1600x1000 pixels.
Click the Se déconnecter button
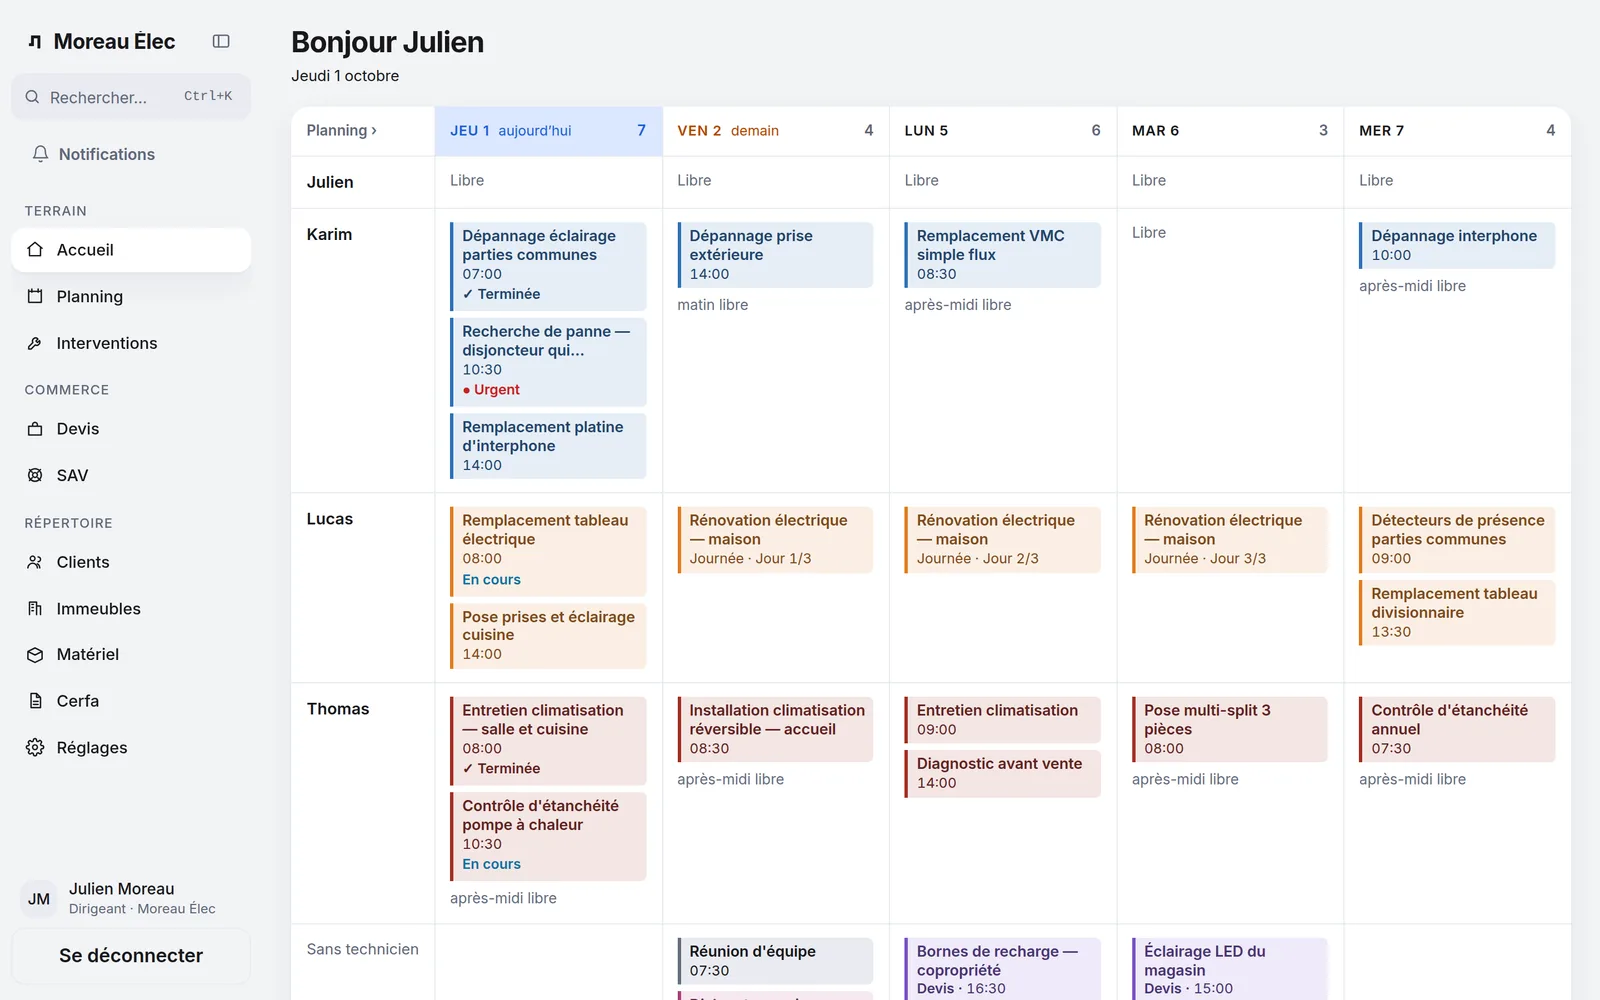tap(131, 956)
